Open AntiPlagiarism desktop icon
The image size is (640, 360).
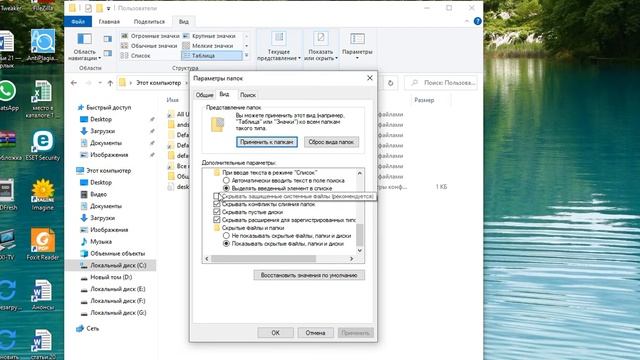coord(42,46)
